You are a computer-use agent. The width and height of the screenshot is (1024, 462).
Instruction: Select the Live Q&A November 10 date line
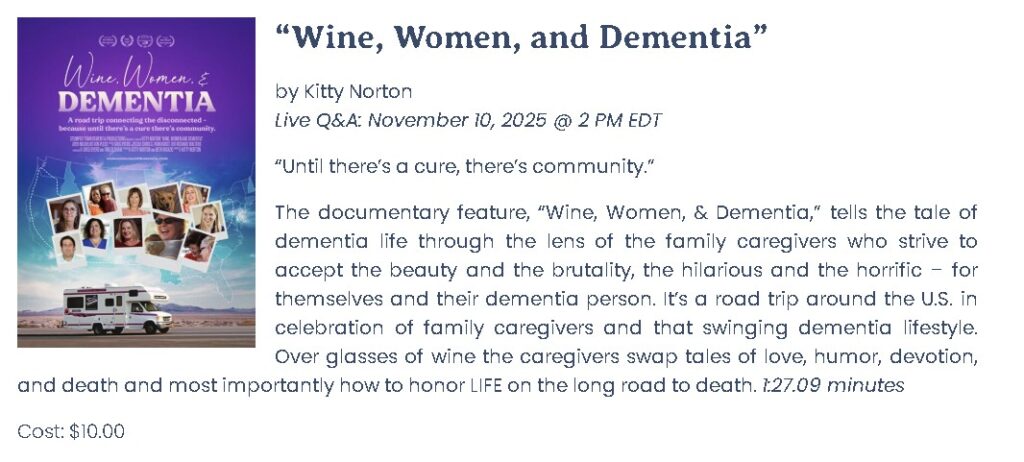point(468,121)
